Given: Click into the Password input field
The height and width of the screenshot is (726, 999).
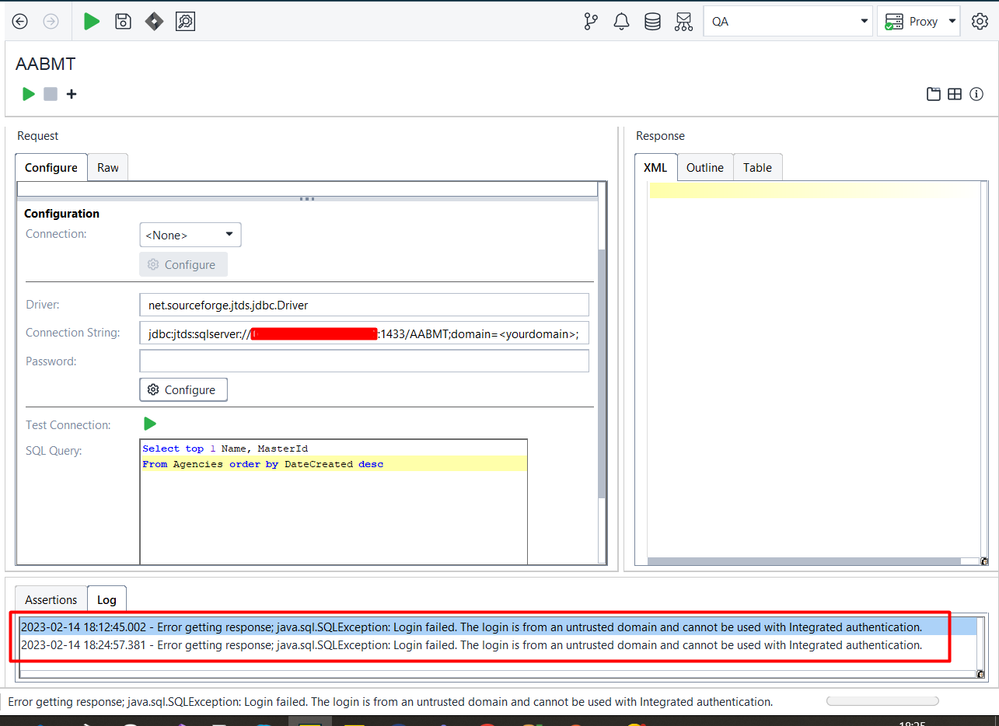Looking at the screenshot, I should tap(364, 361).
